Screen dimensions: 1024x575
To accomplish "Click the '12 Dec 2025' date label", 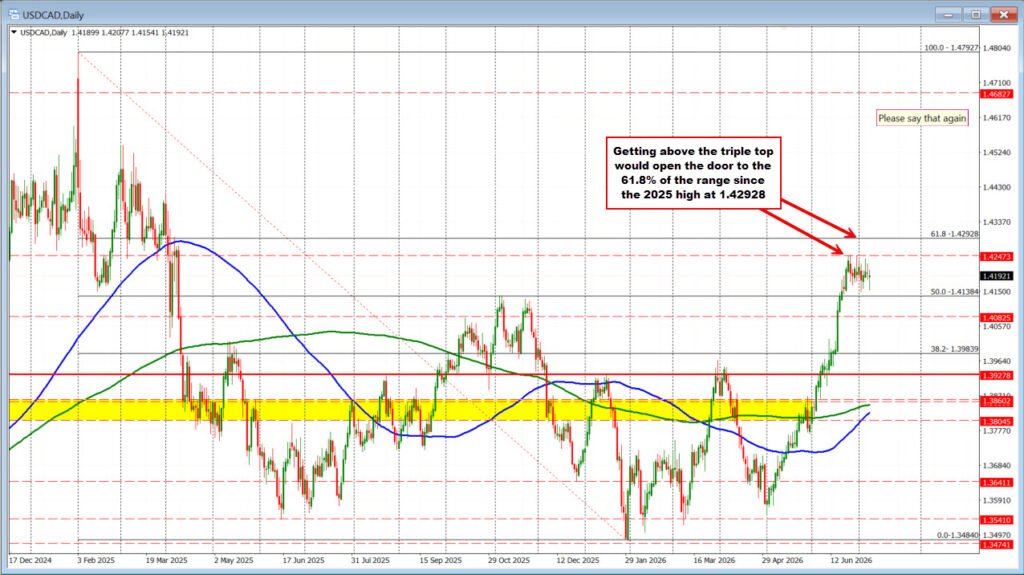I will pos(578,561).
